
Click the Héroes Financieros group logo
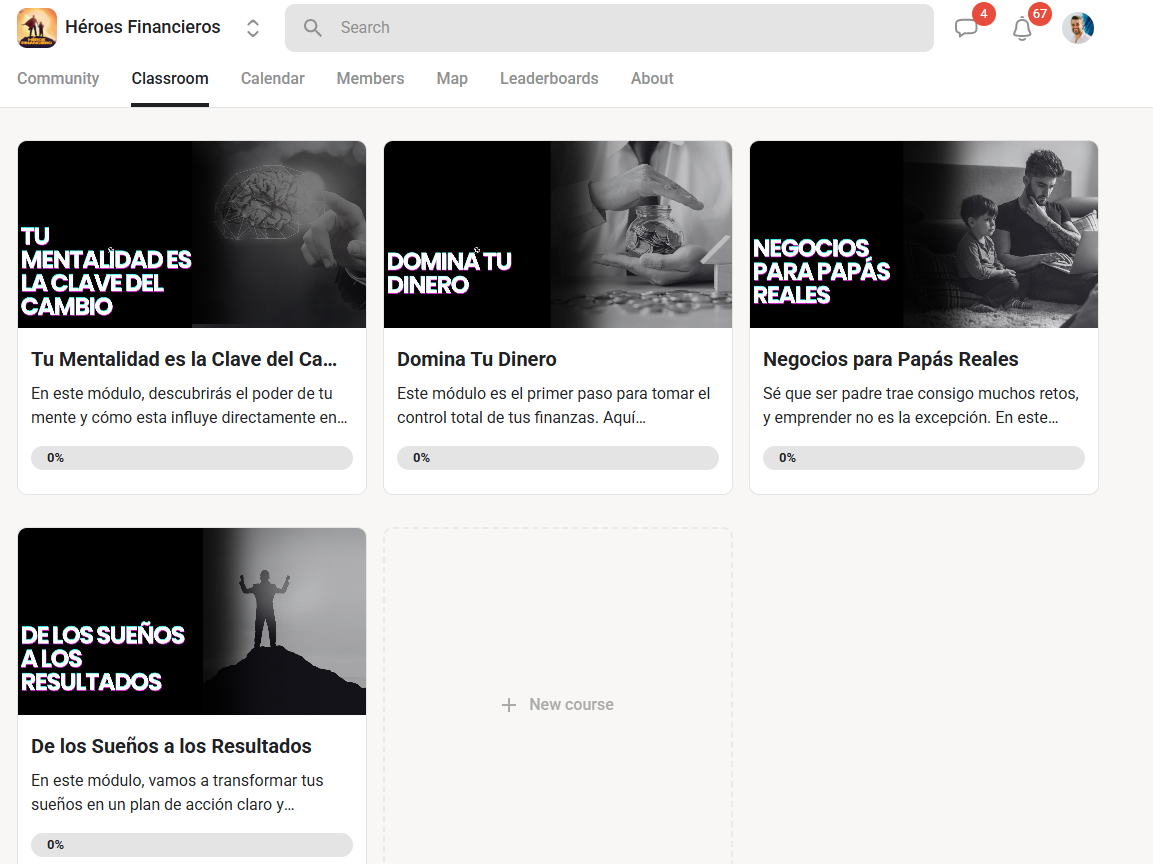pos(37,28)
